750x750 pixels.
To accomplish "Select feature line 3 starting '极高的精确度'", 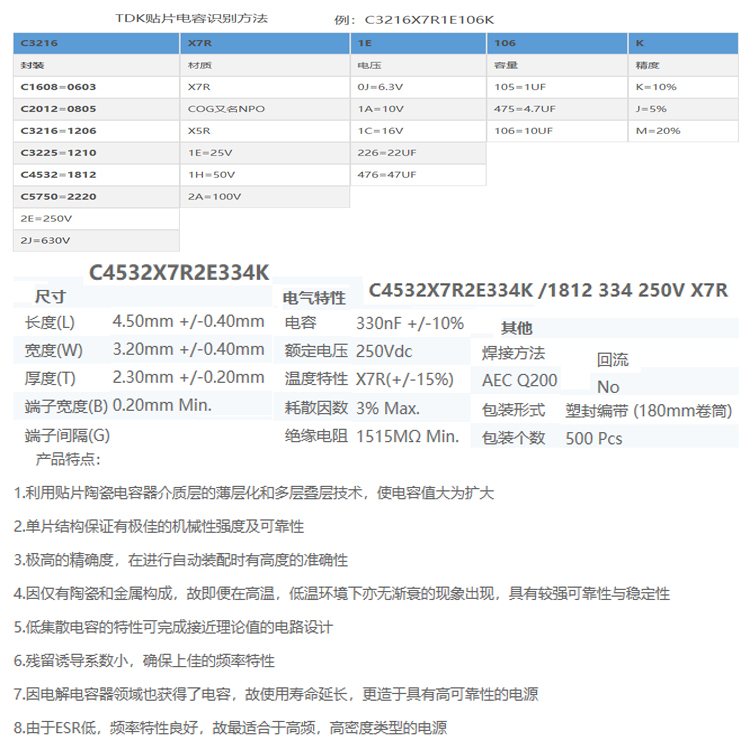I will (181, 560).
